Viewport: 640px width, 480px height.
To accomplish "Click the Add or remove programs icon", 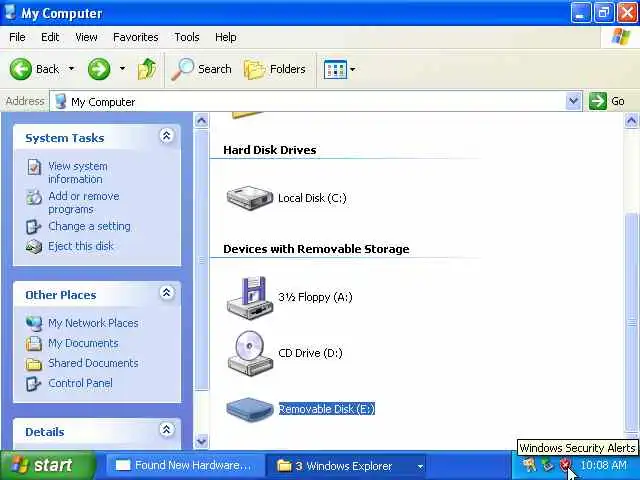I will 34,197.
